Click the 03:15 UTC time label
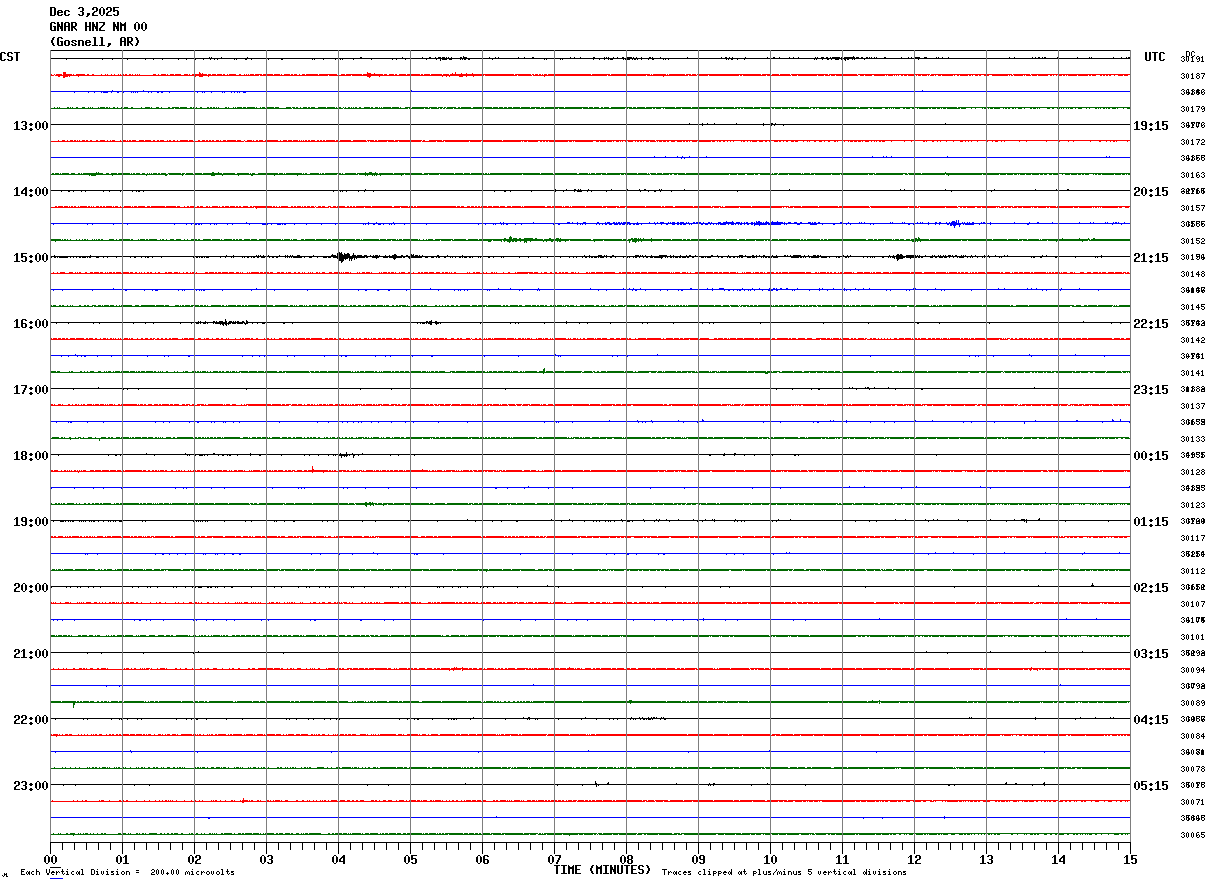 pyautogui.click(x=1151, y=653)
